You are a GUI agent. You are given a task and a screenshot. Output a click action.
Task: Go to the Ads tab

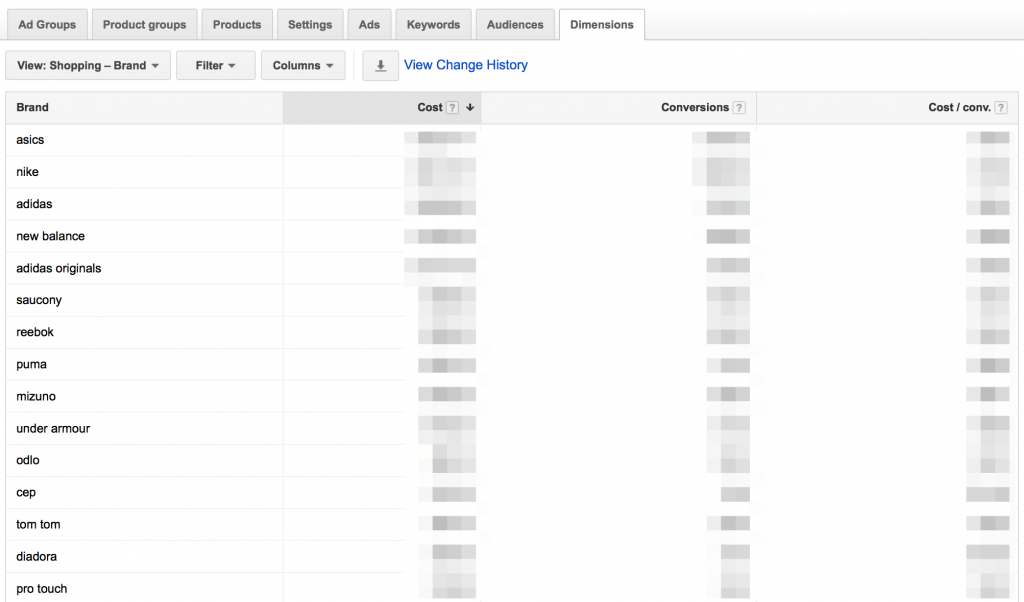[369, 25]
